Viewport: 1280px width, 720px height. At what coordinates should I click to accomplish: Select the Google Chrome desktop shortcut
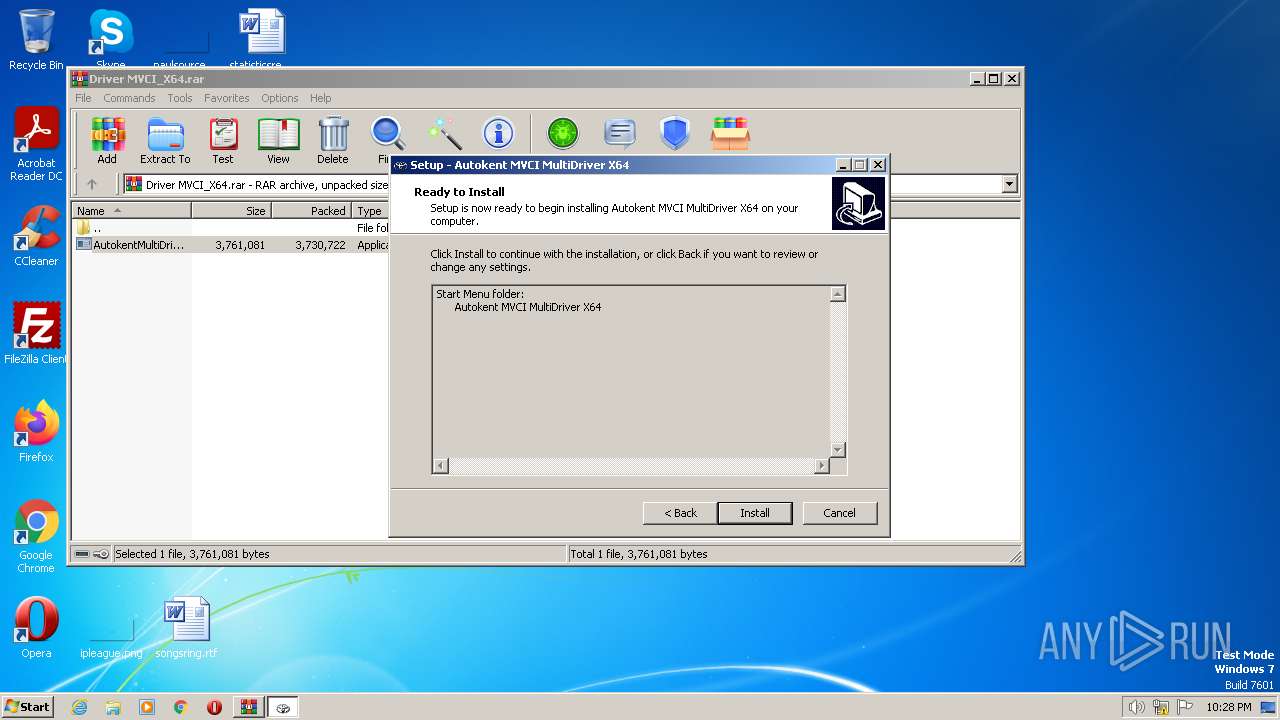pos(36,537)
